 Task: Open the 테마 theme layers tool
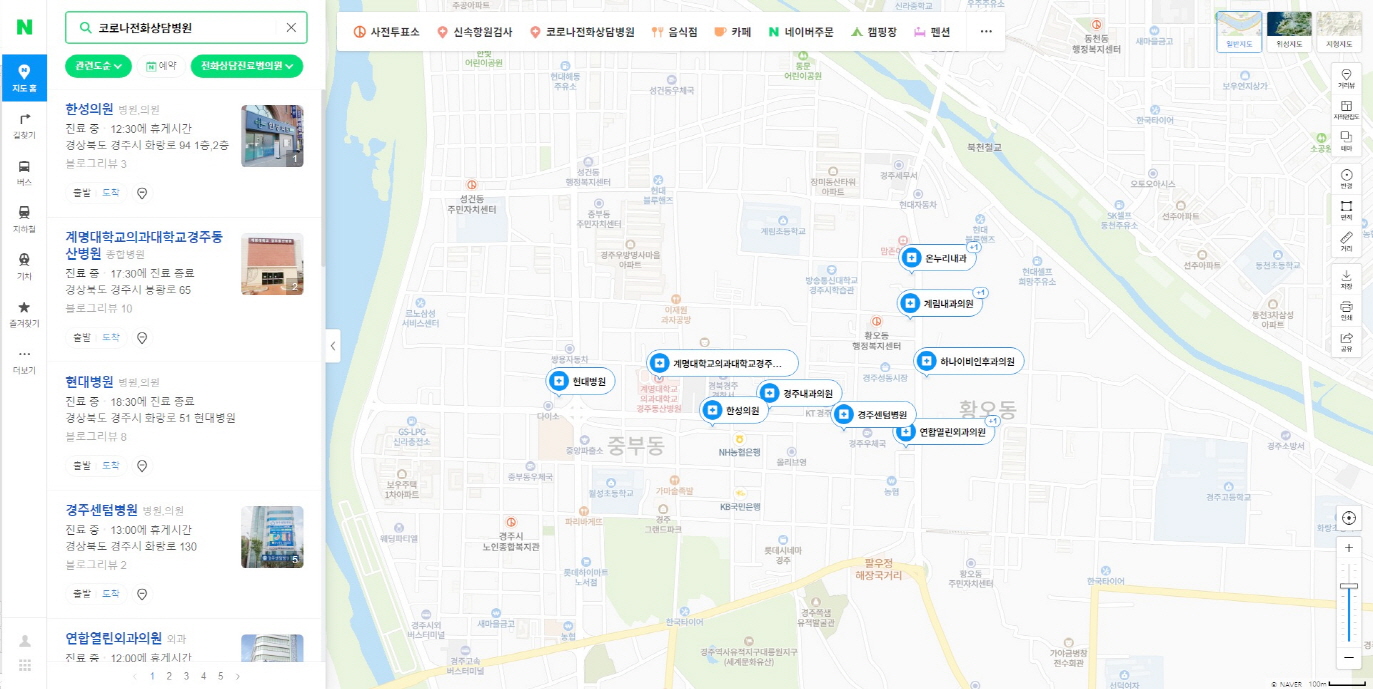tap(1346, 141)
